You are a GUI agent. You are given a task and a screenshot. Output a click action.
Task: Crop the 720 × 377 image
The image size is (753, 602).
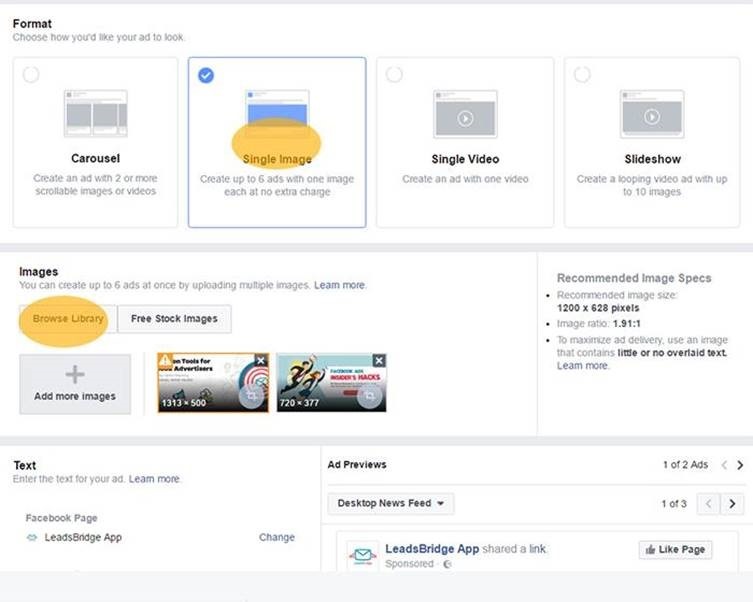pyautogui.click(x=370, y=397)
